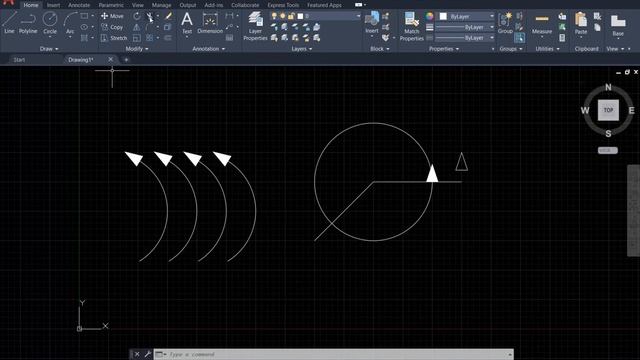Open a new drawing tab with plus
This screenshot has height=360, width=640.
126,60
